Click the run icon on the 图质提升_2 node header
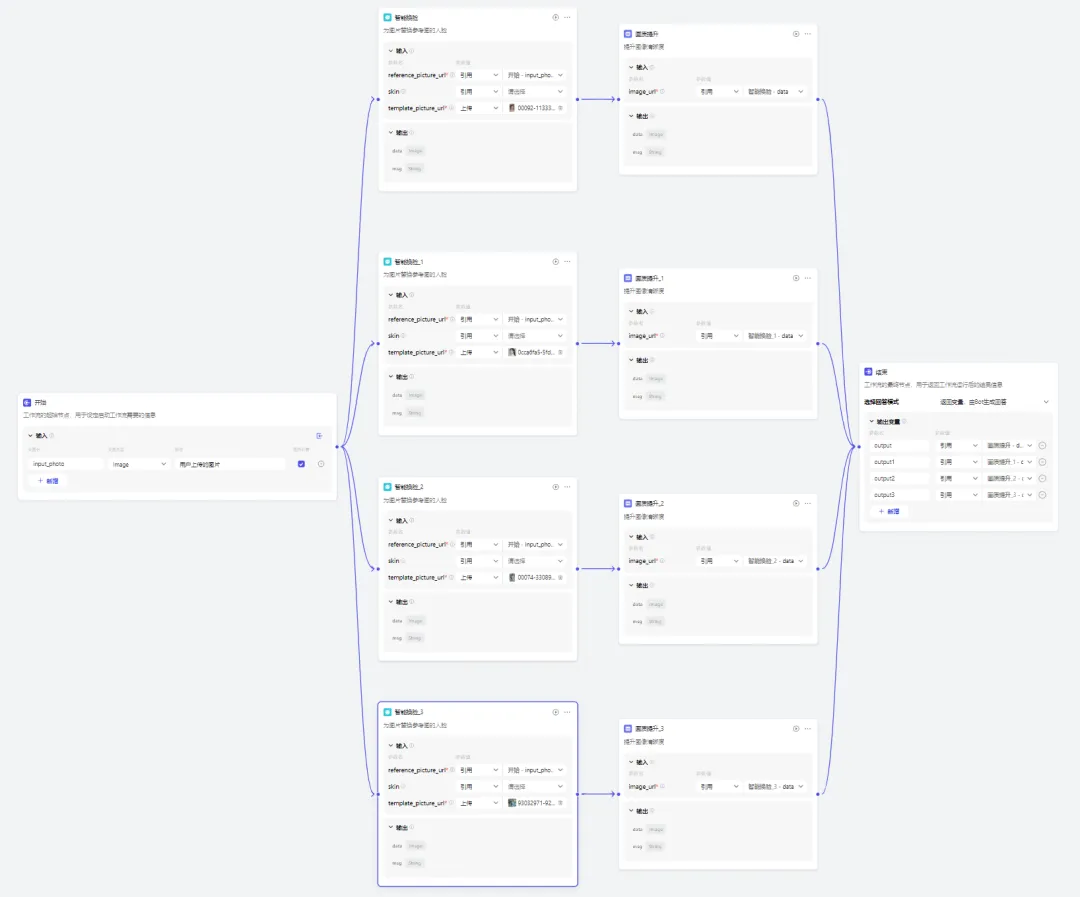 796,503
